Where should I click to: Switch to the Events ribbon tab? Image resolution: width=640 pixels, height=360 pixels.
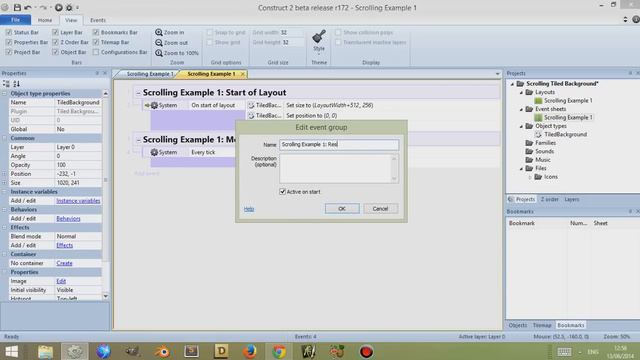[98, 20]
